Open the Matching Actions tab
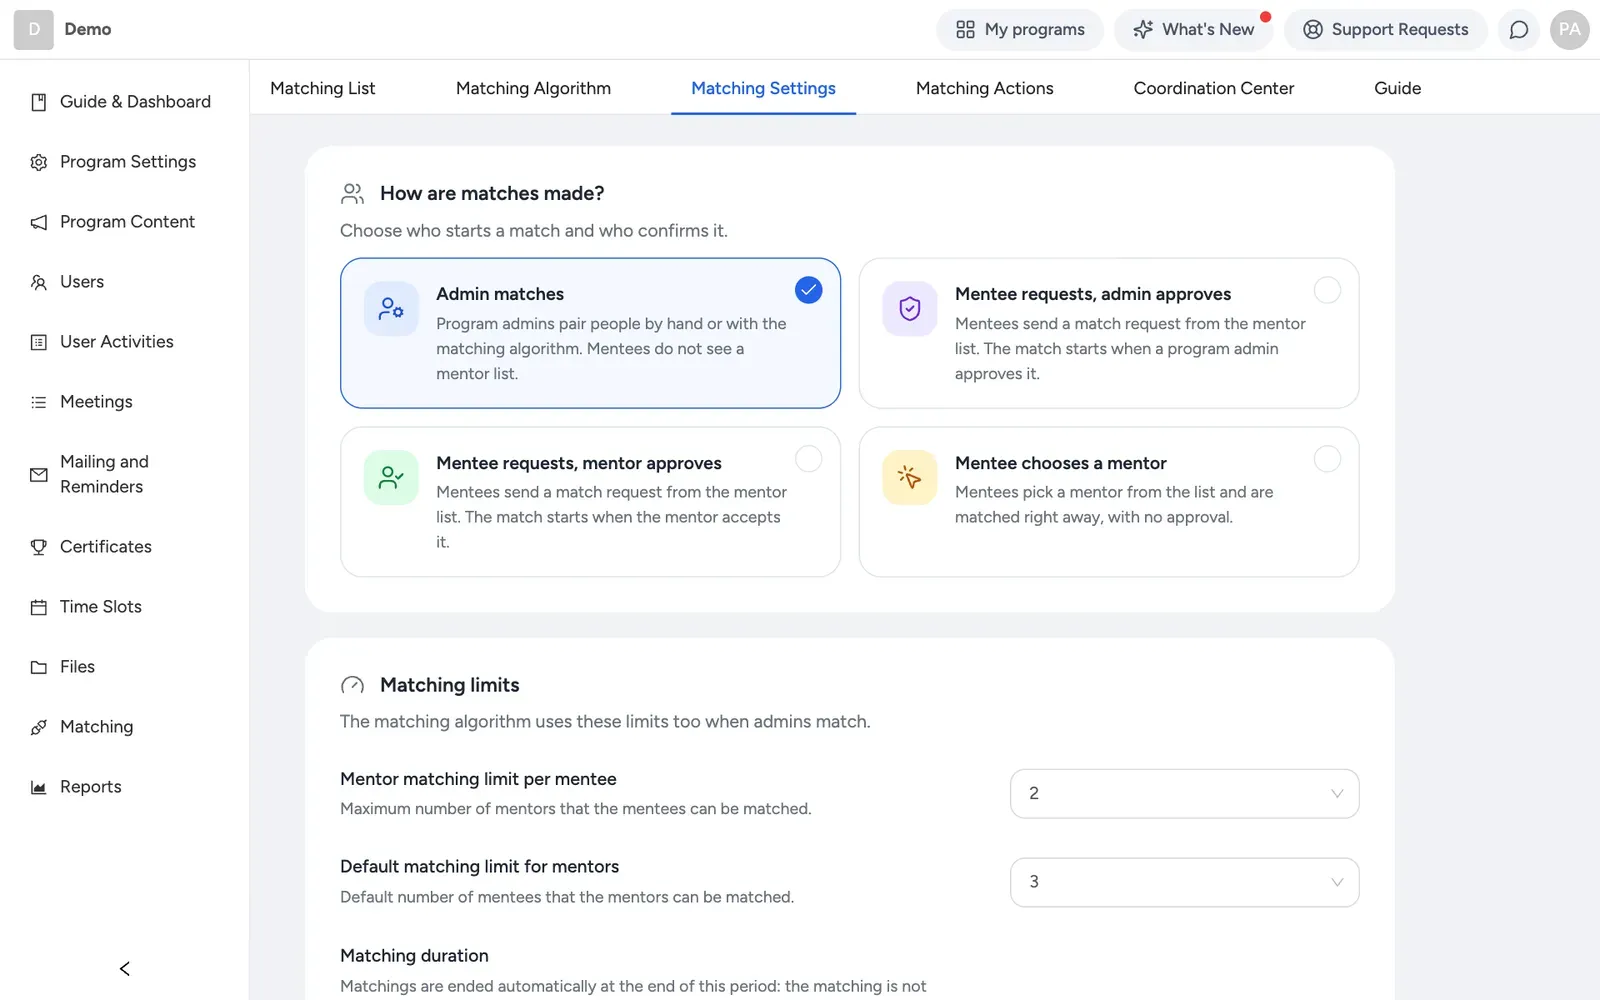The image size is (1600, 1000). click(x=984, y=88)
